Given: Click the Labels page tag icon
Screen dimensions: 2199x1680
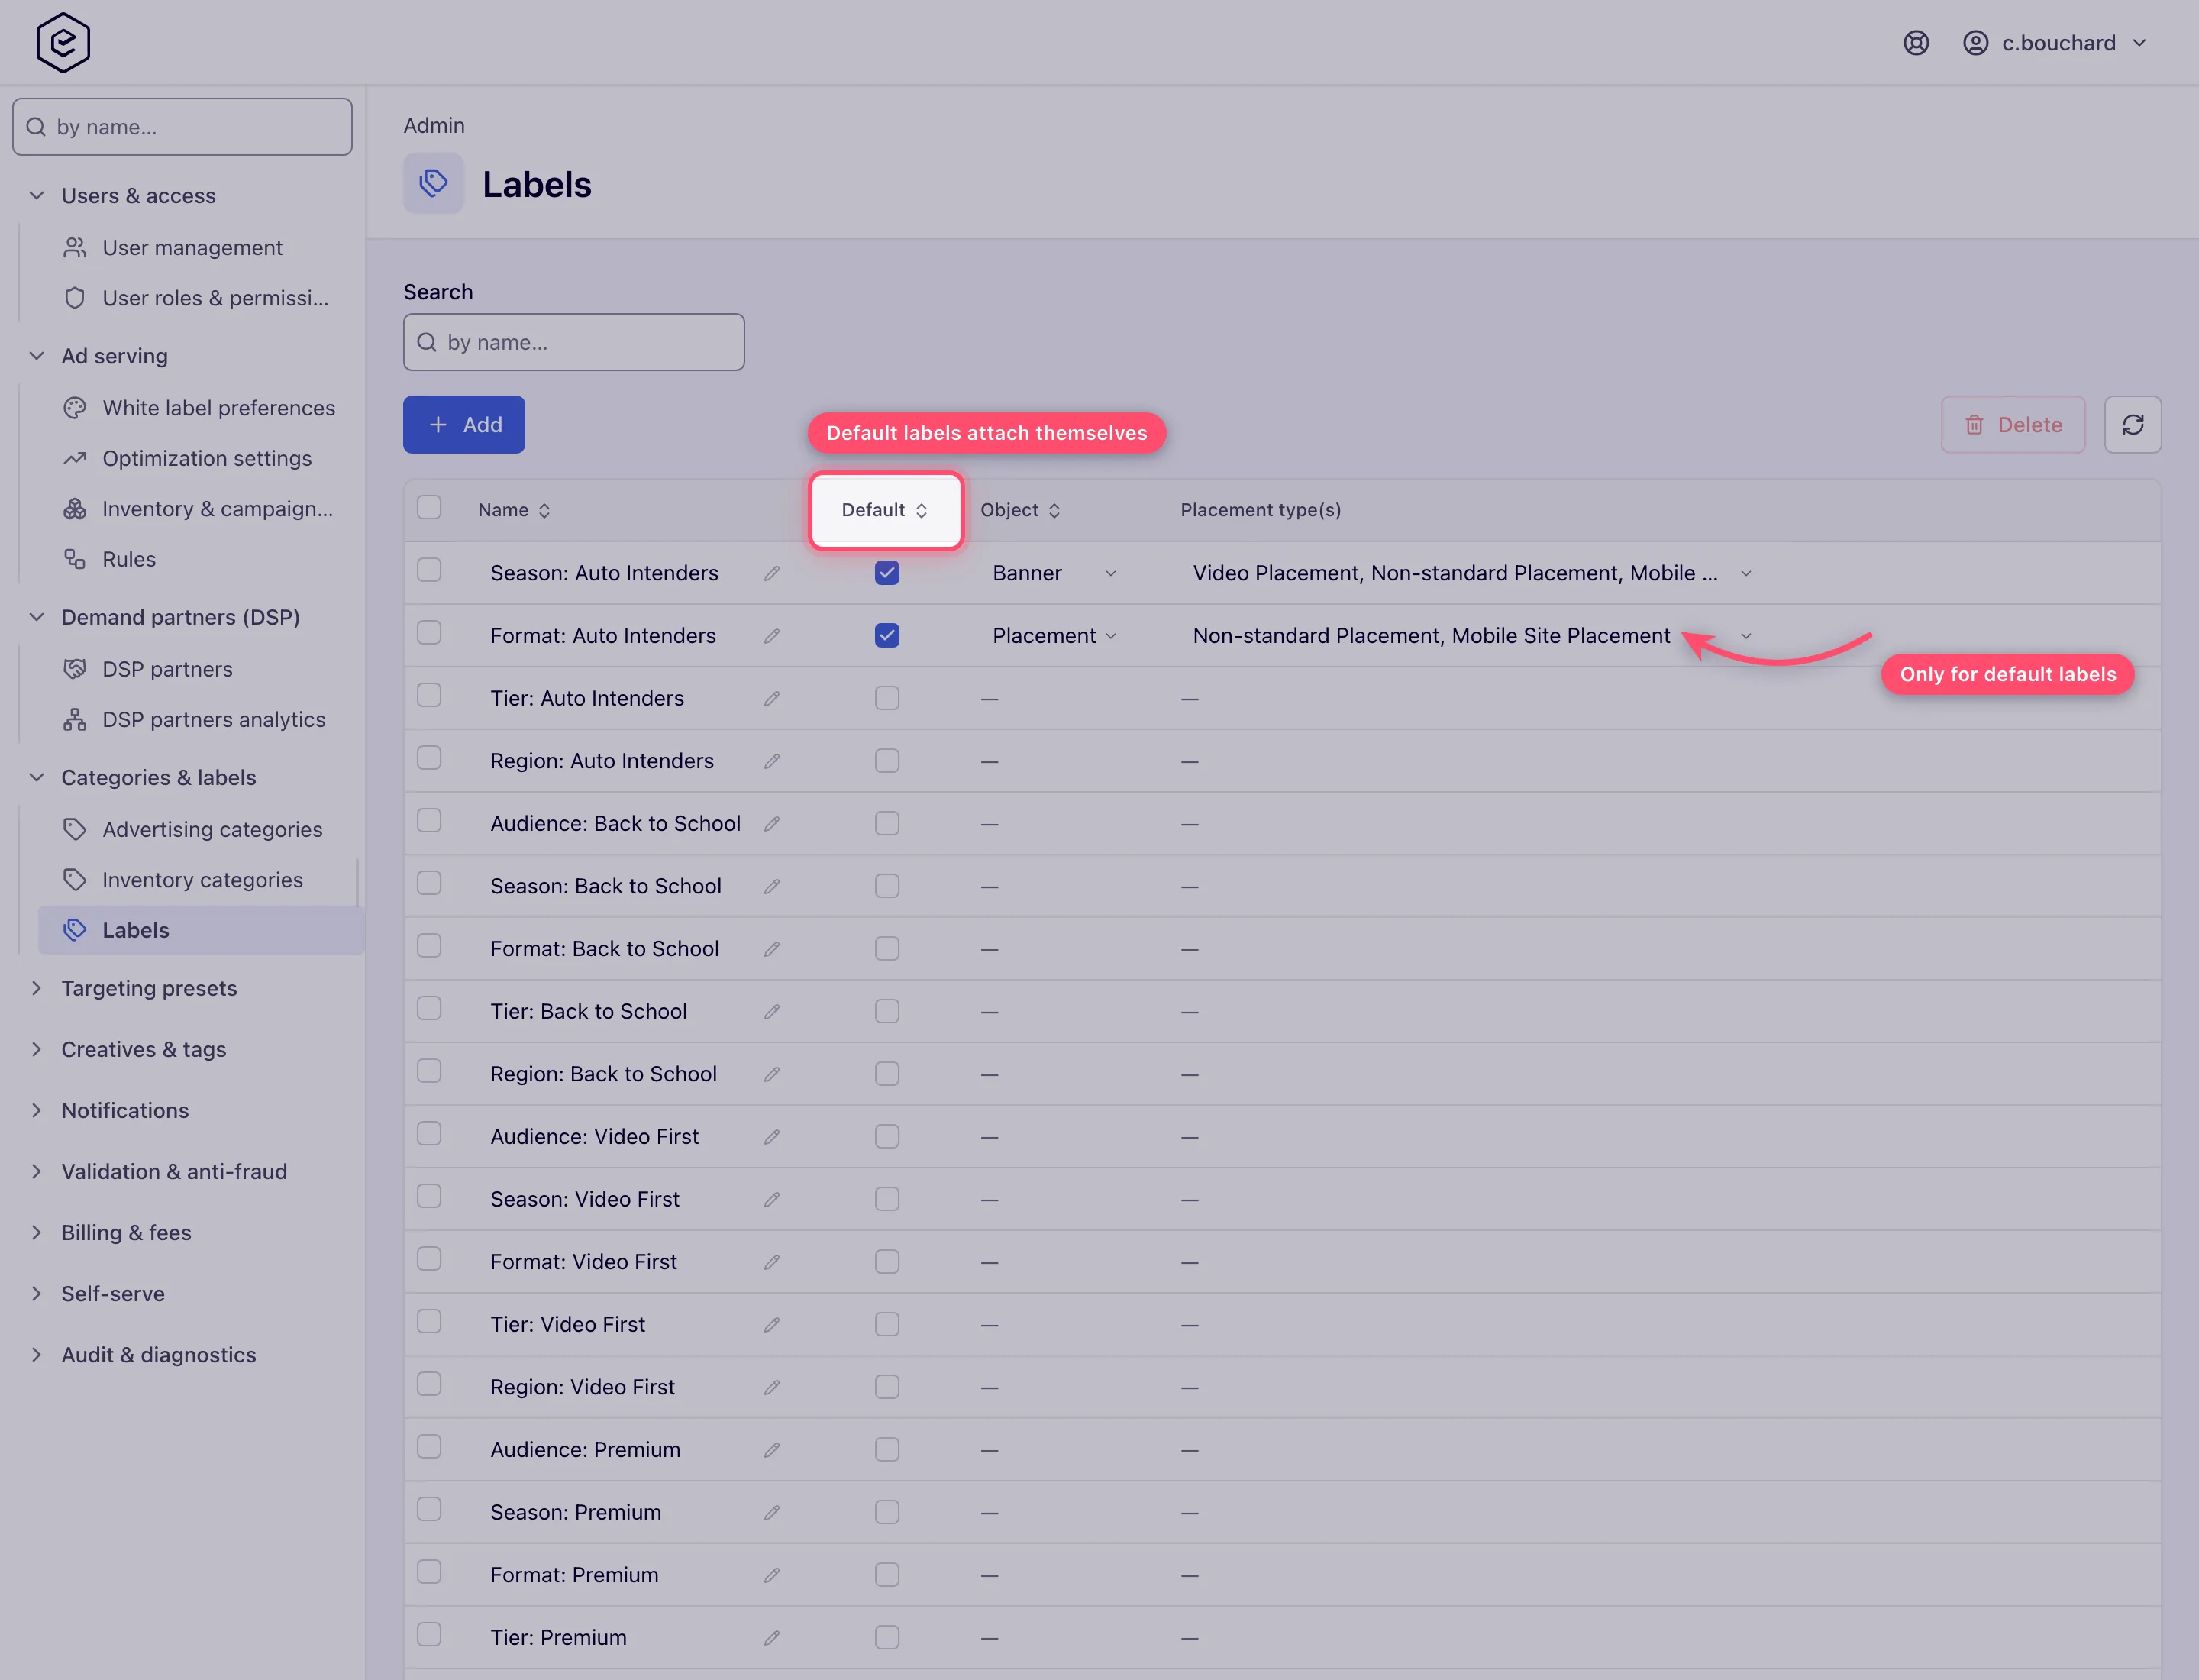Looking at the screenshot, I should tap(433, 183).
